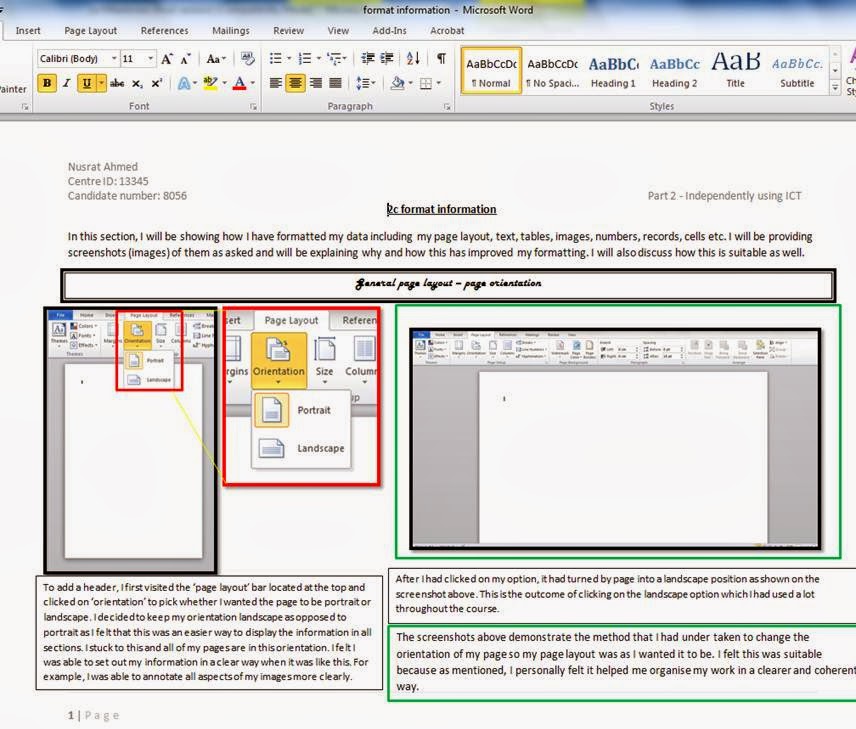Viewport: 856px width, 729px height.
Task: Increase the paragraph indent
Action: point(386,58)
